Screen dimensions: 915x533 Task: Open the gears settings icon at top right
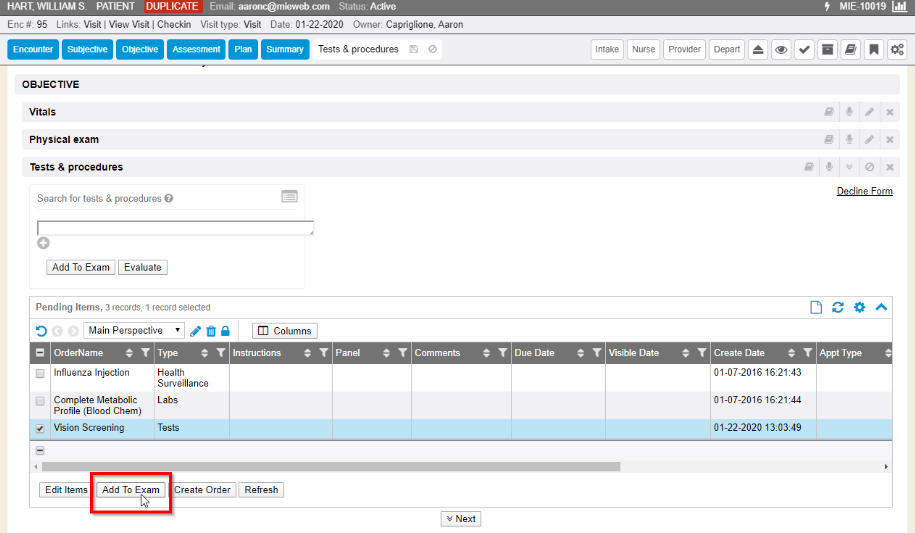tap(896, 49)
